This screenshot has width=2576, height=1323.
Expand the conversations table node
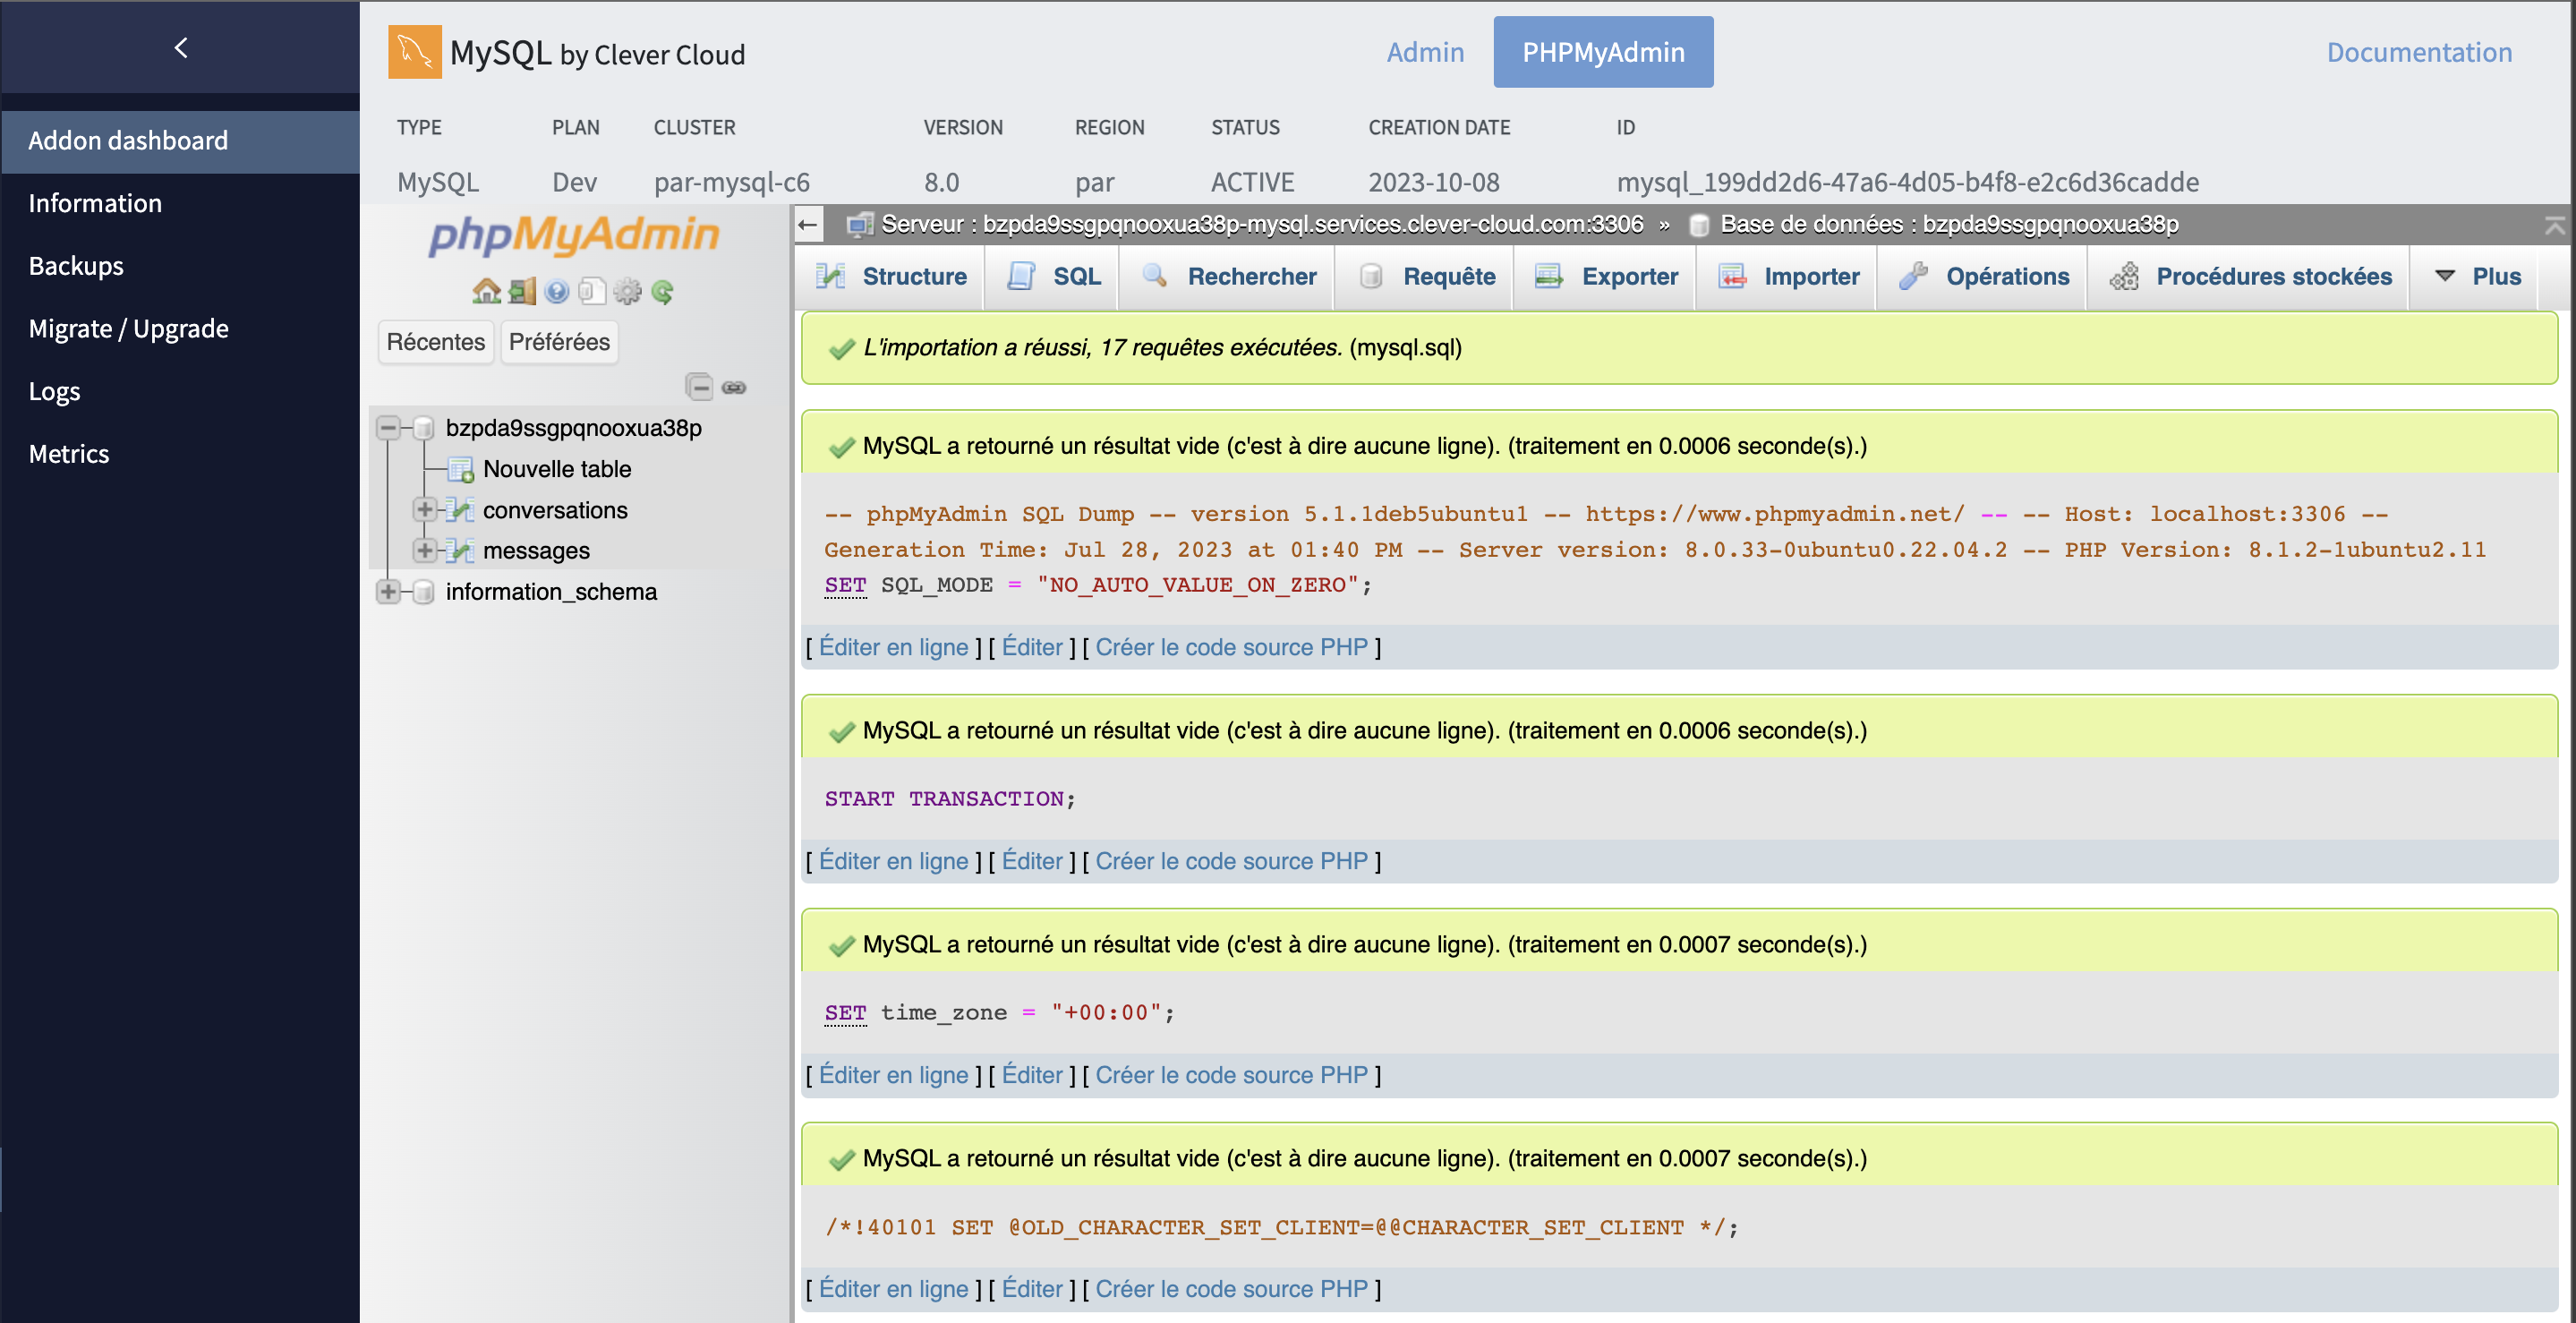(424, 510)
